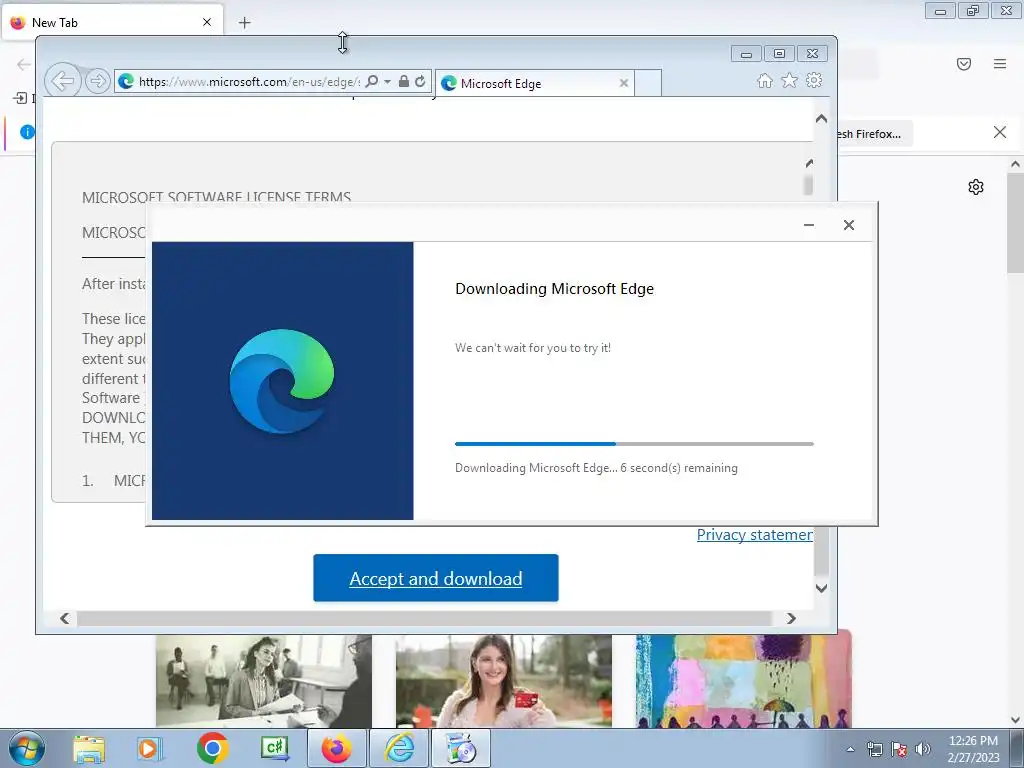Click the microsoft.com URL address field
This screenshot has height=768, width=1024.
point(249,82)
